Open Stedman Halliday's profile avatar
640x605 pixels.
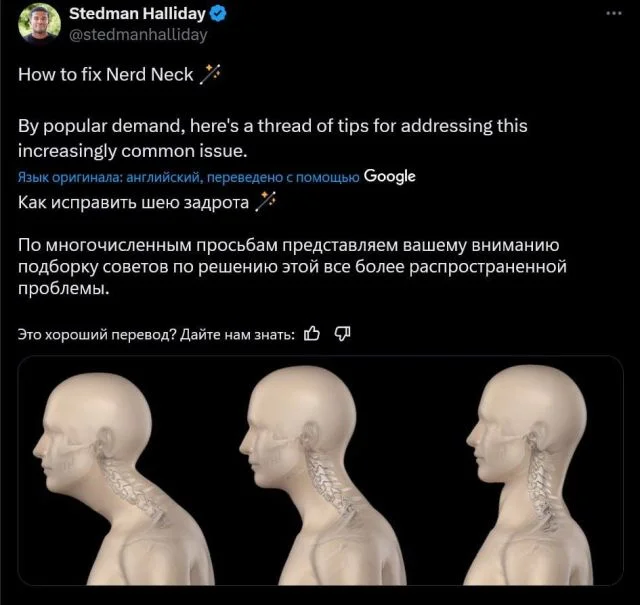39,24
